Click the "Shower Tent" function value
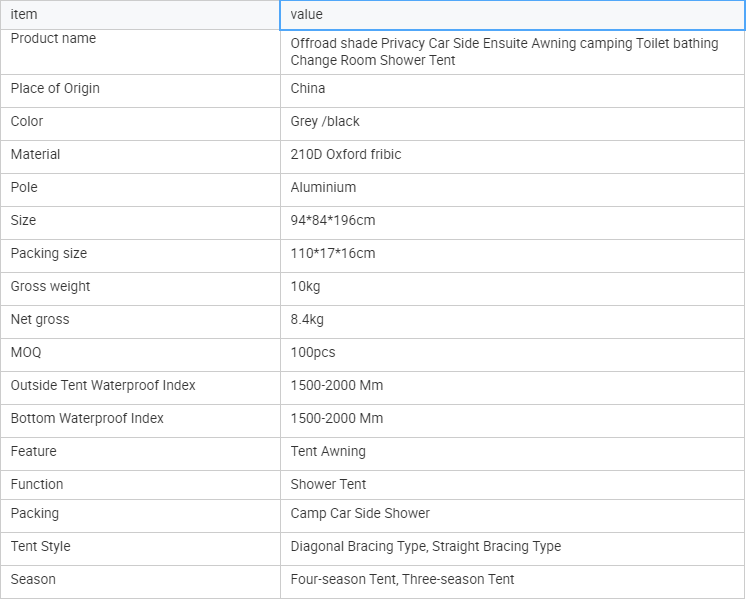 click(x=328, y=484)
